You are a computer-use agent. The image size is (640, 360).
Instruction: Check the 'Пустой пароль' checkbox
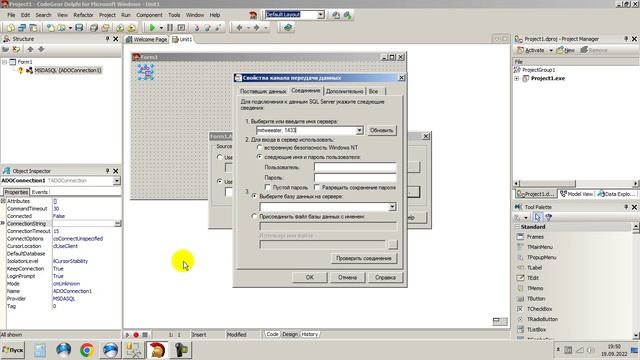(268, 187)
